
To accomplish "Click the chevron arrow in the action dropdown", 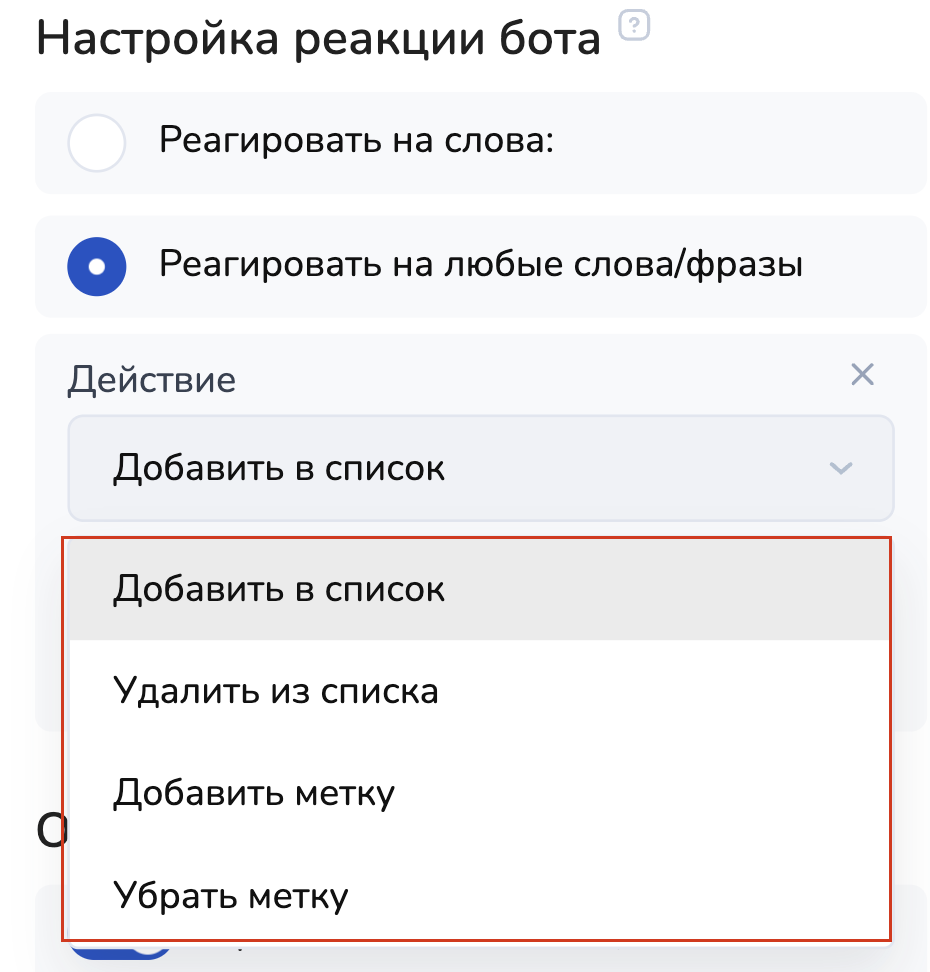I will [841, 468].
